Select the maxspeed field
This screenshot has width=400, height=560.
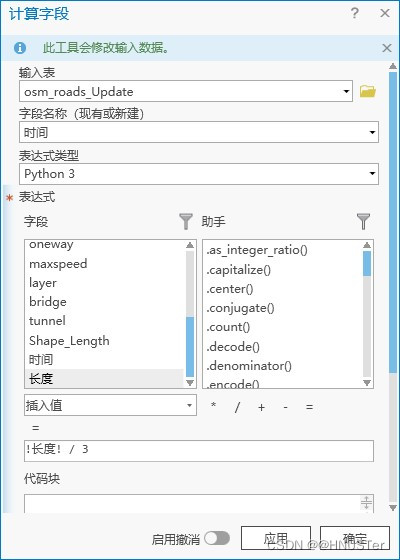pyautogui.click(x=58, y=264)
